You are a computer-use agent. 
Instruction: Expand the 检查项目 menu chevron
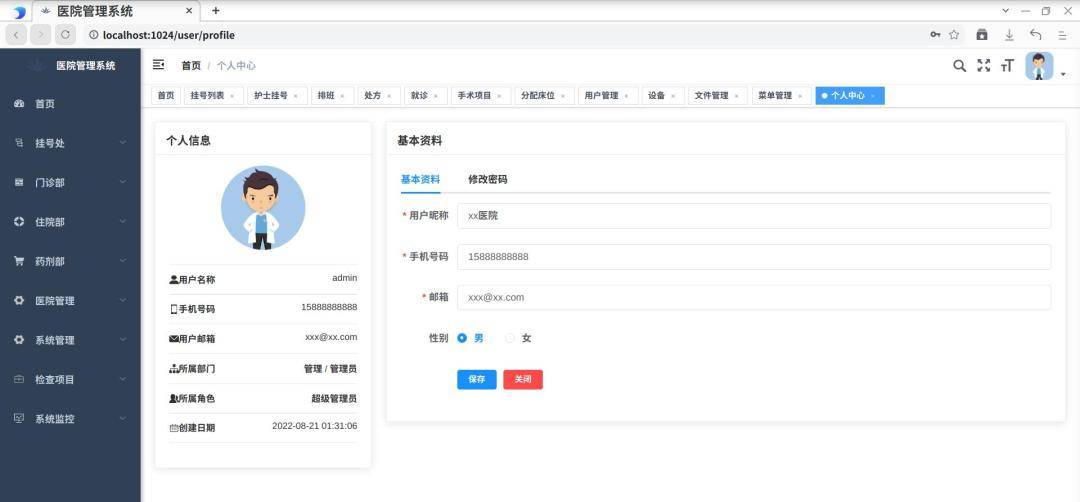pos(123,379)
